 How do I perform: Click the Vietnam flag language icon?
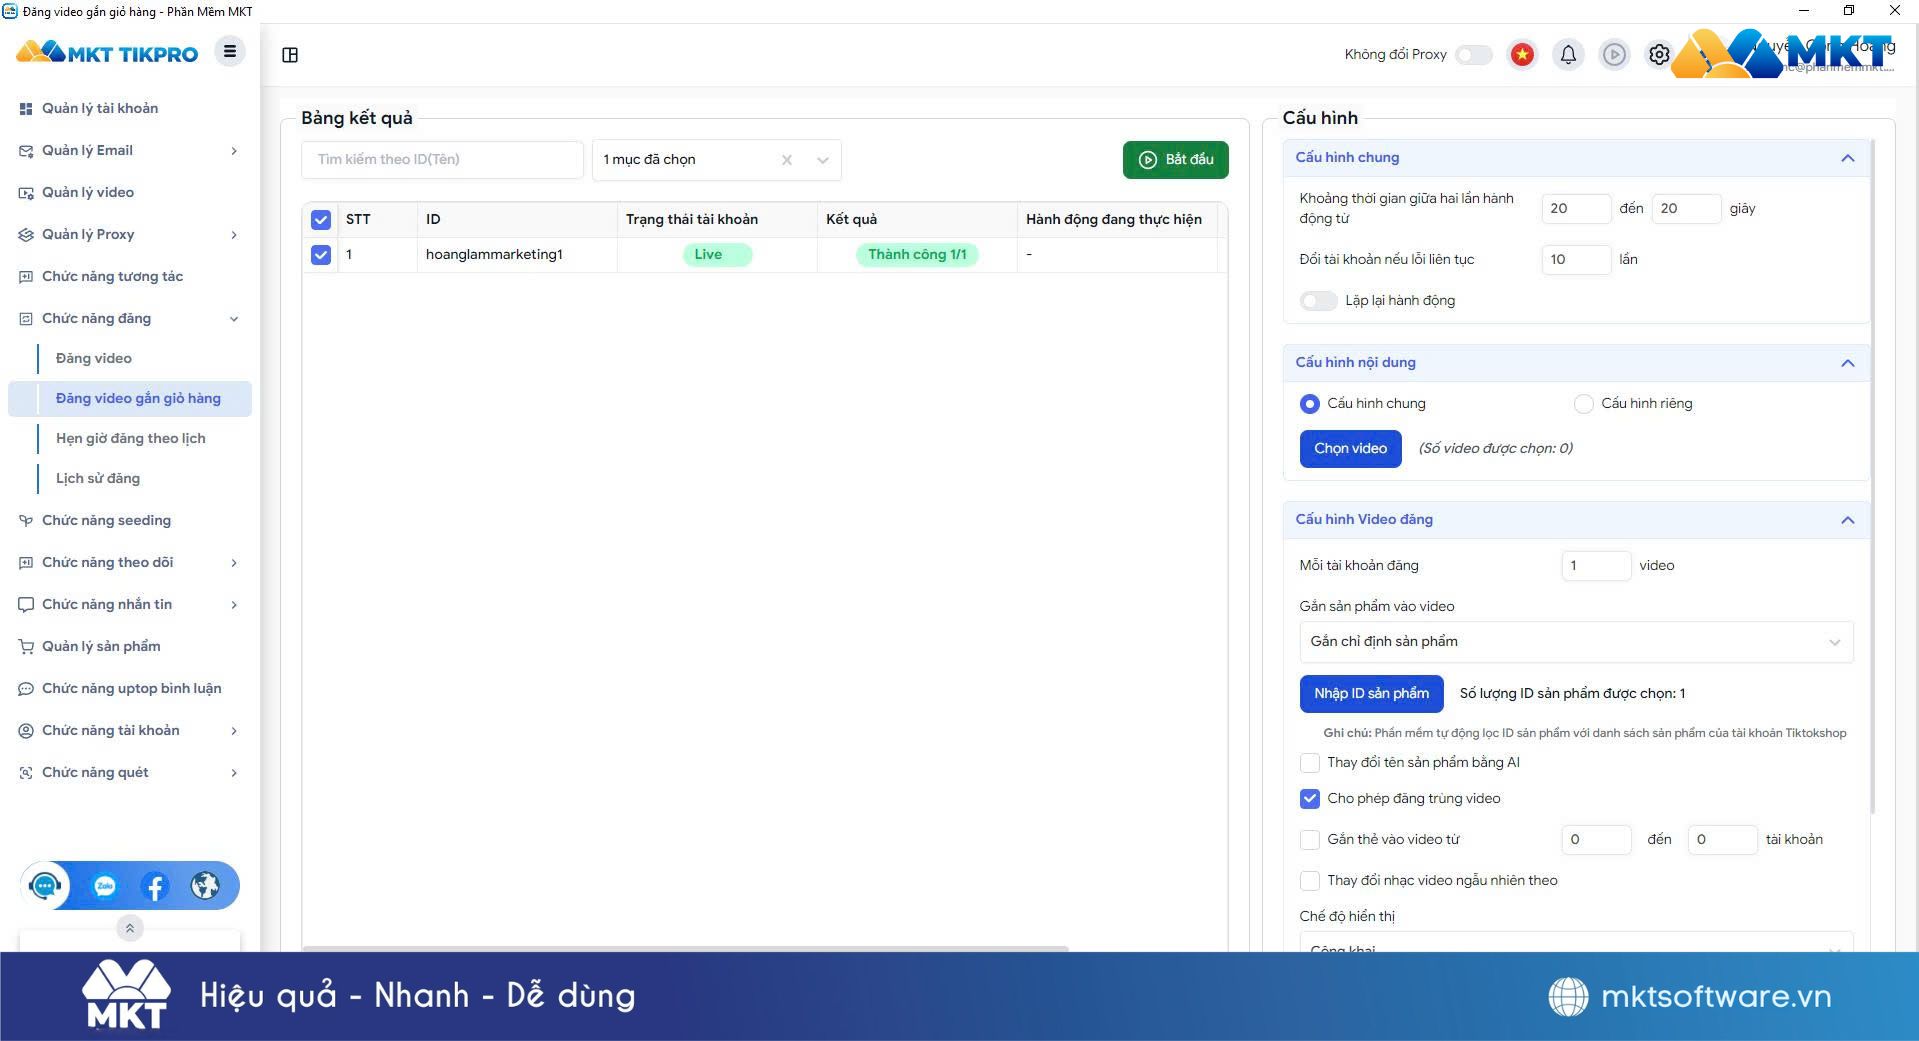(1522, 55)
